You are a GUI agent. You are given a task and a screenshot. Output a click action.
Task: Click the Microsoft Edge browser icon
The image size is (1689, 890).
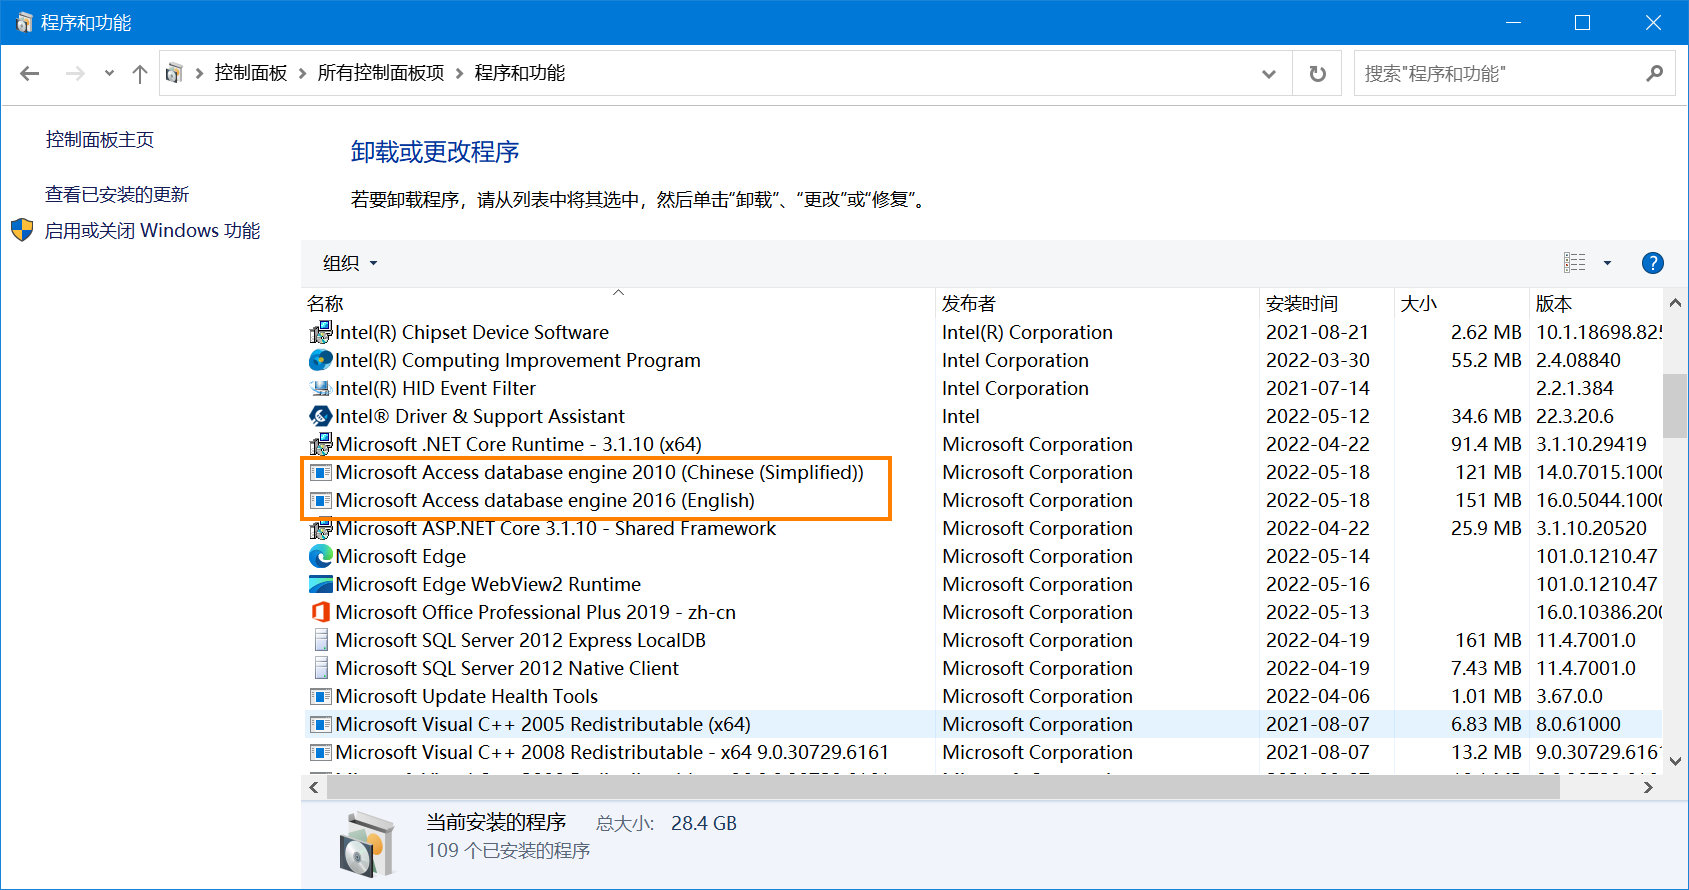[320, 556]
